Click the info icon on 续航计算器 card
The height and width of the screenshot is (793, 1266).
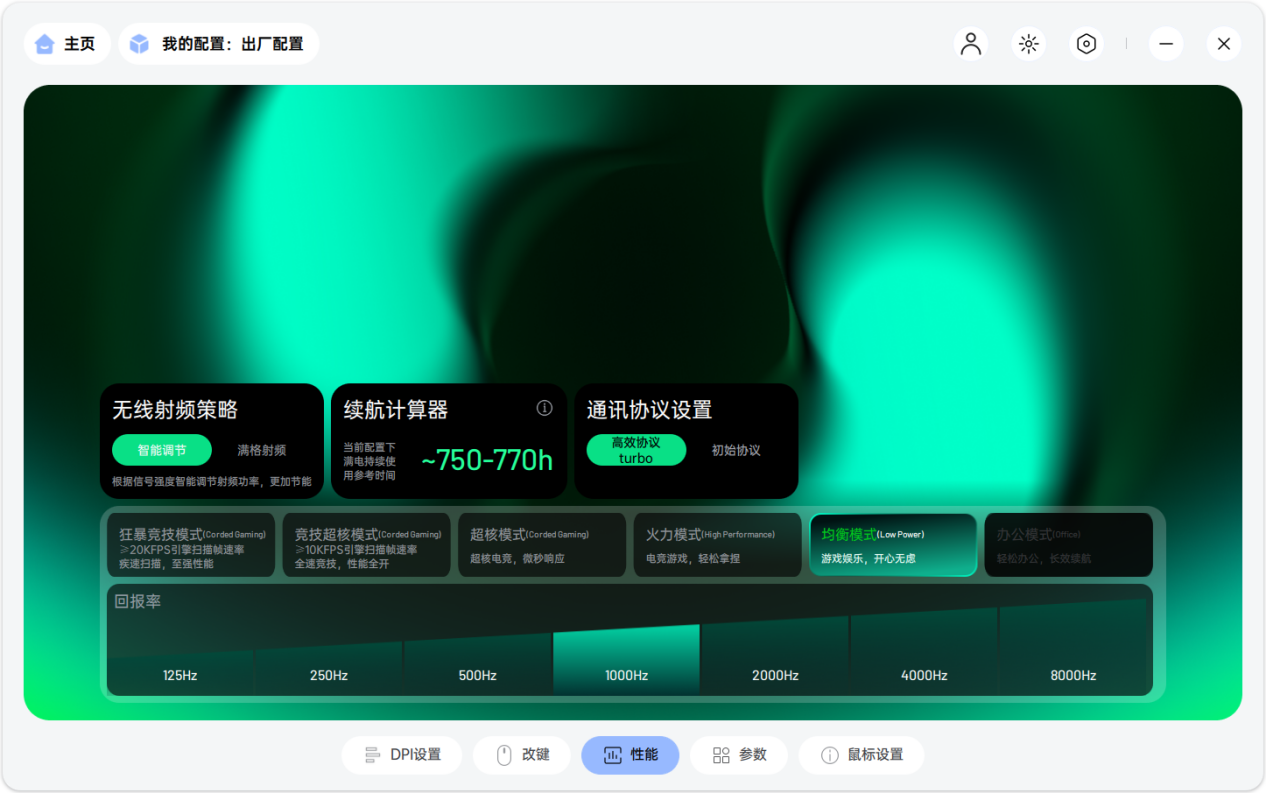point(544,409)
